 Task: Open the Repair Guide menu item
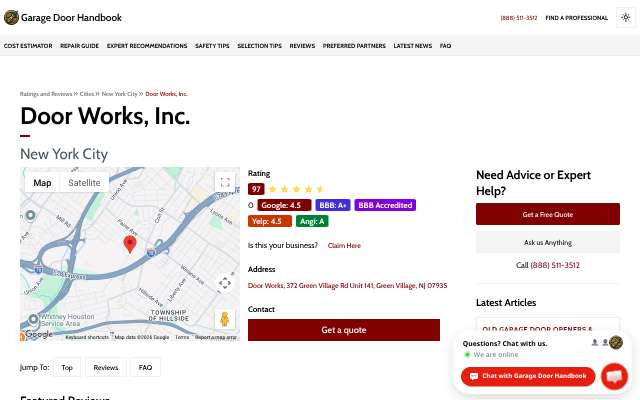tap(80, 46)
